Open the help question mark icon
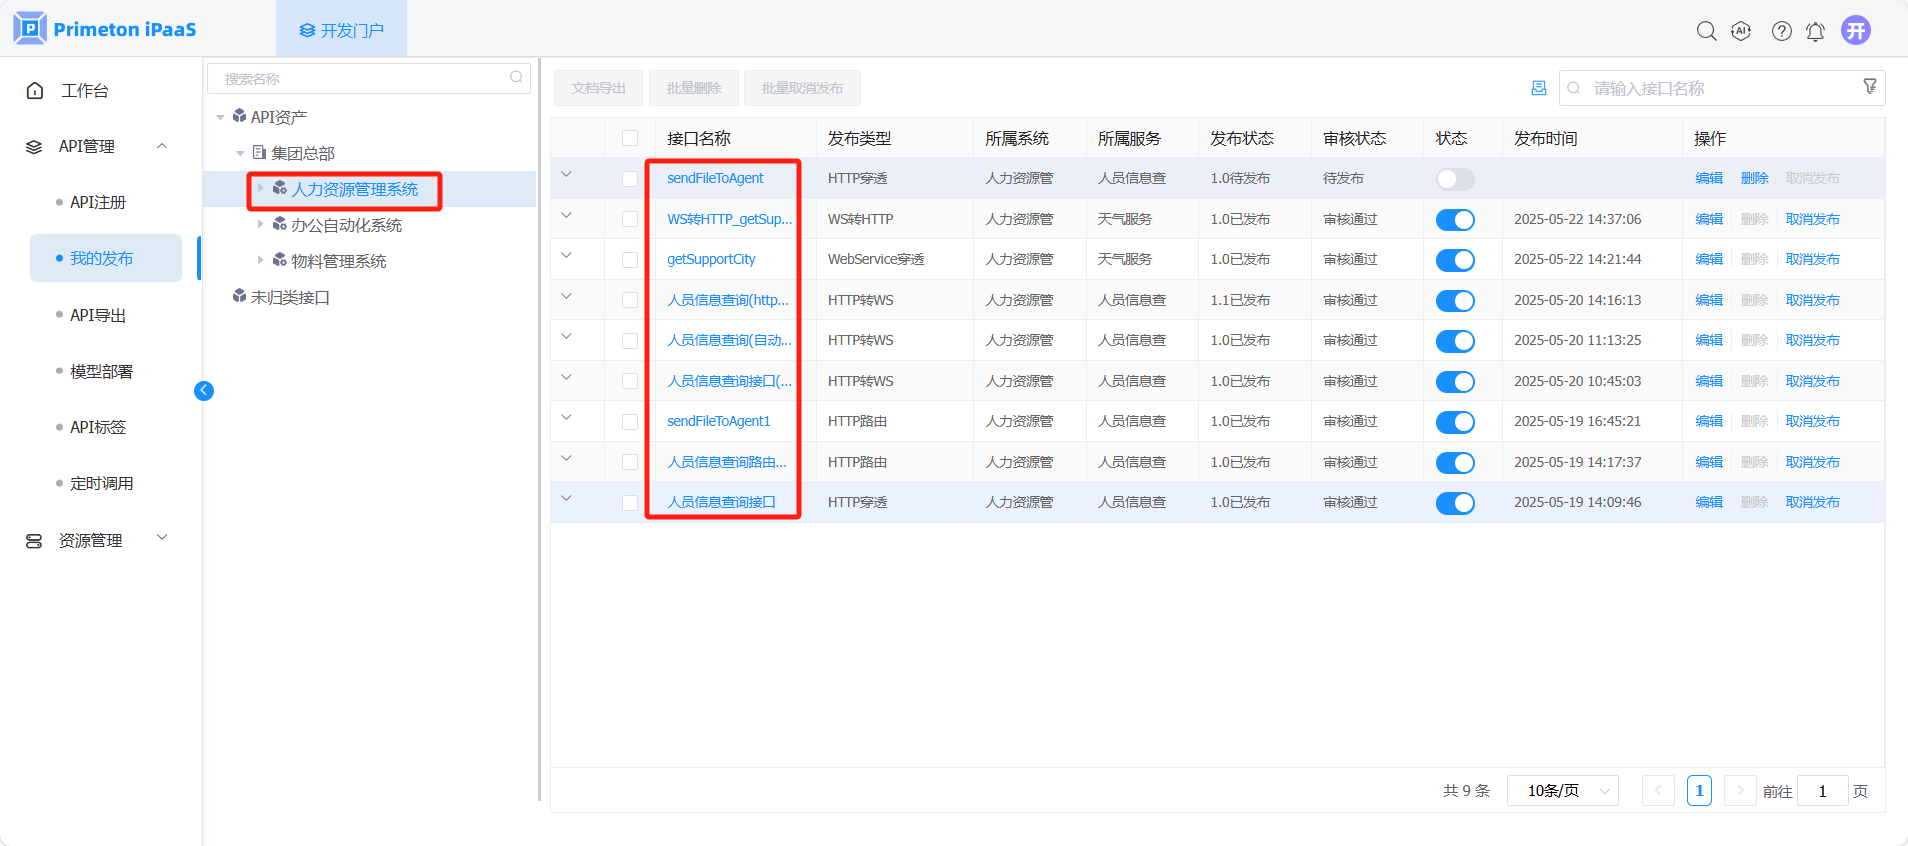 [x=1781, y=31]
